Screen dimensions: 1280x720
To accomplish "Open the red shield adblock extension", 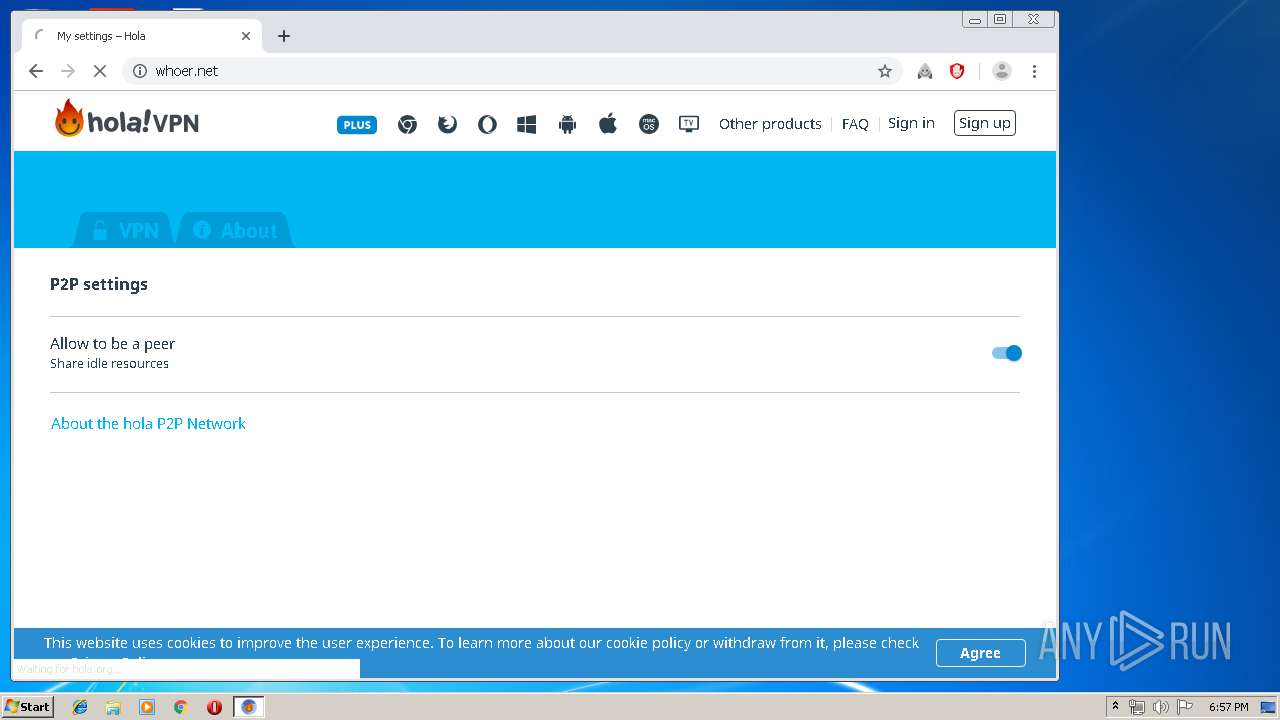I will click(x=957, y=71).
